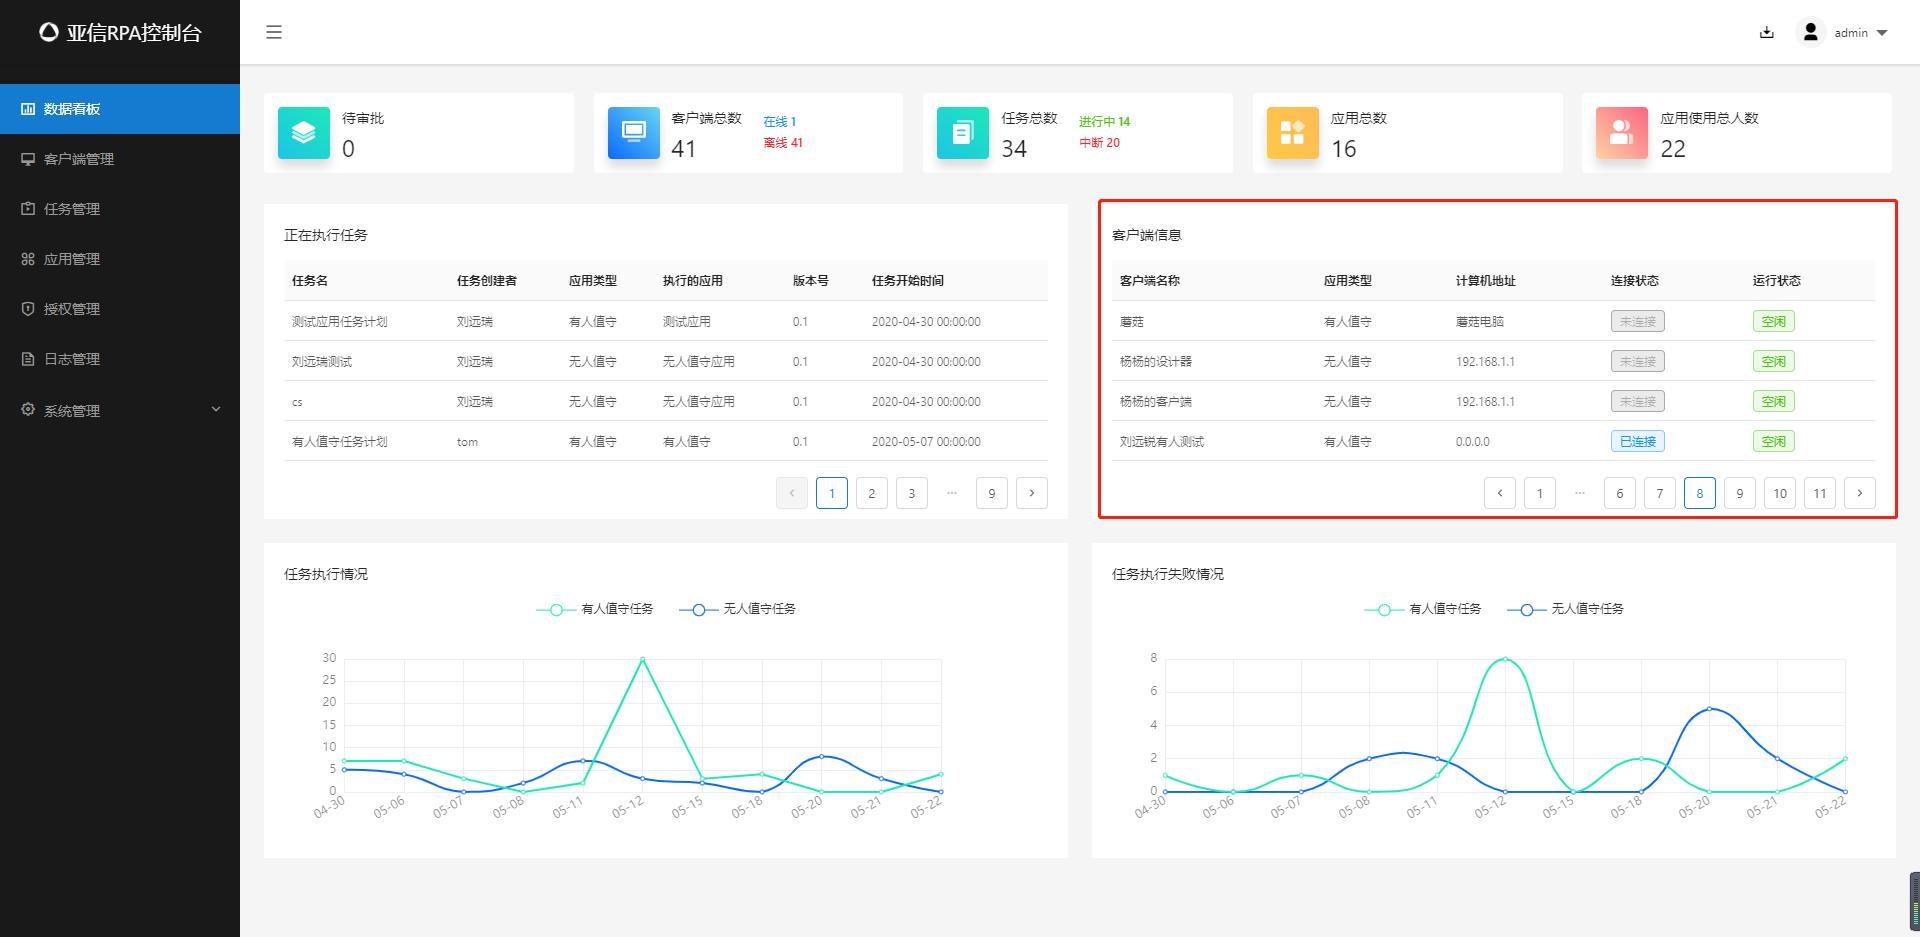Toggle 有人值守任务 legend in 任务执行失败情况 chart
This screenshot has height=937, width=1920.
pyautogui.click(x=1423, y=609)
